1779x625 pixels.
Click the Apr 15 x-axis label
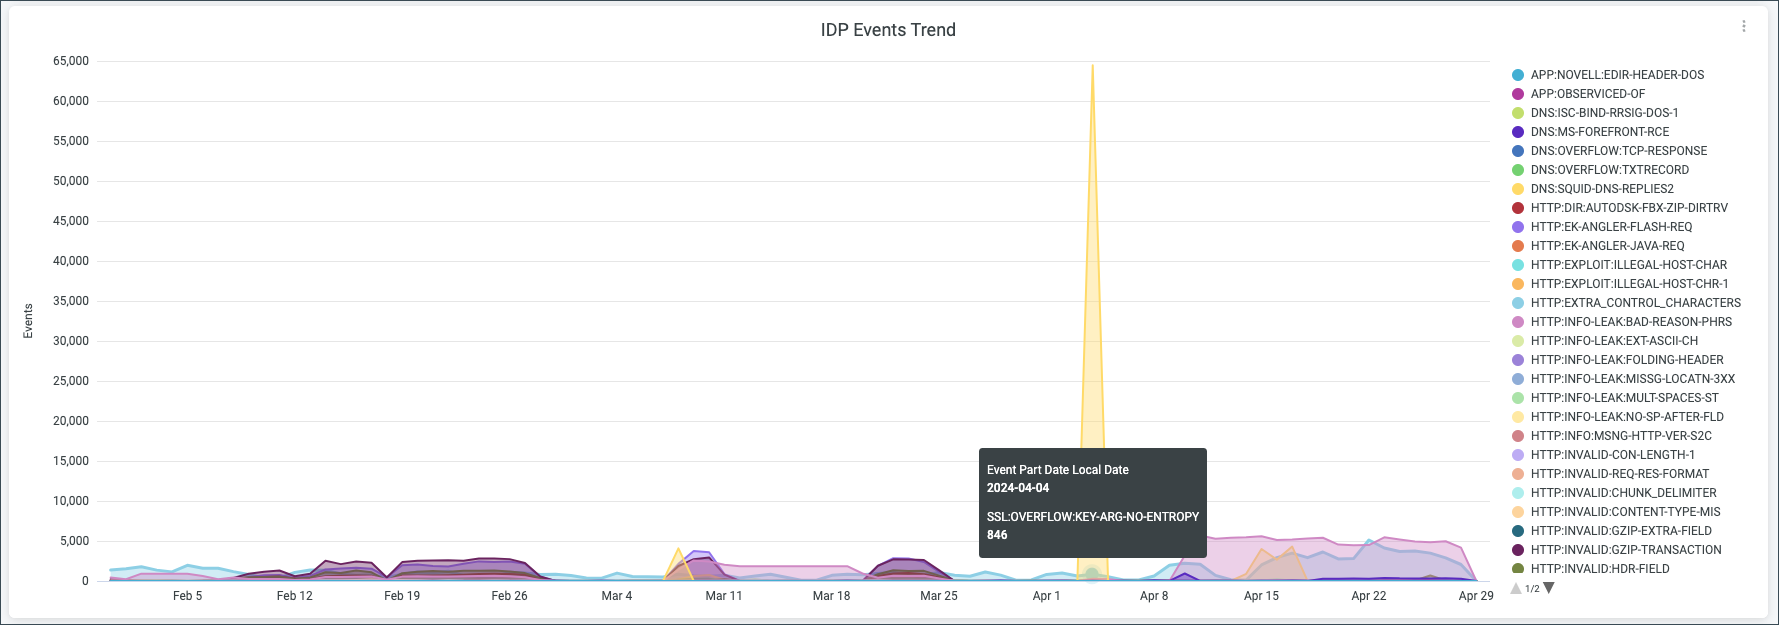point(1261,596)
